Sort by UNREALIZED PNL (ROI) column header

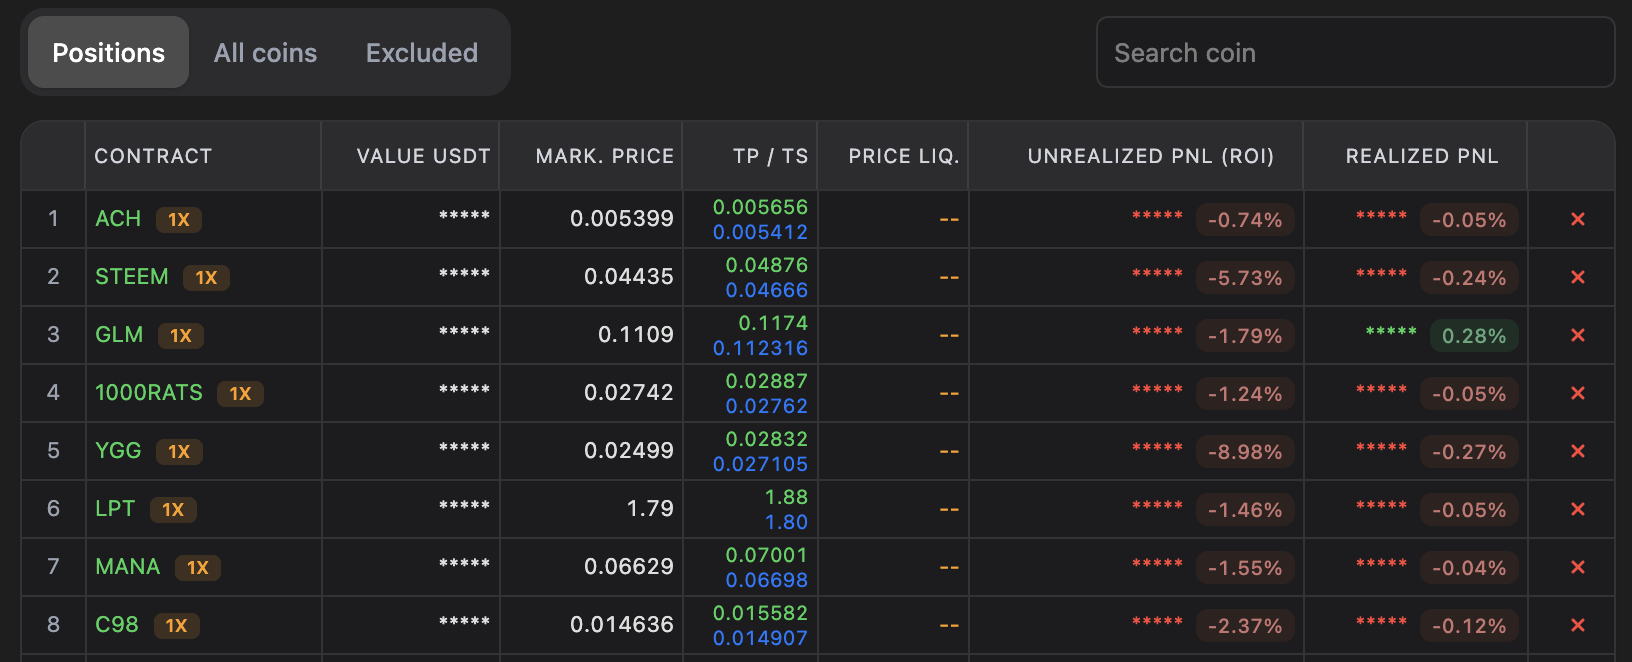click(x=1151, y=156)
